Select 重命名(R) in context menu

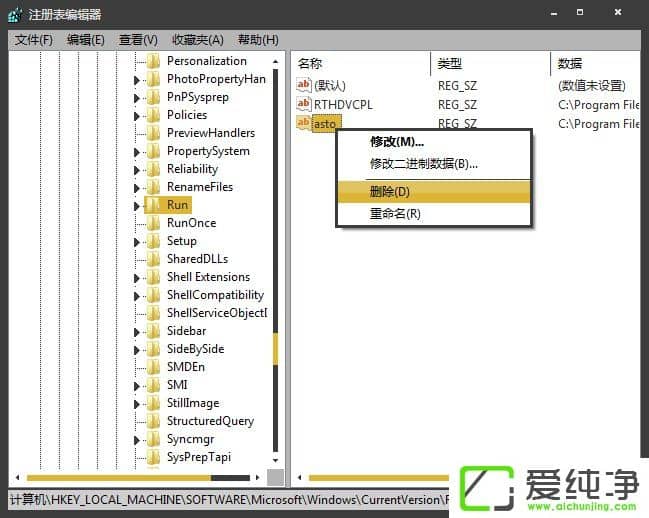point(395,214)
